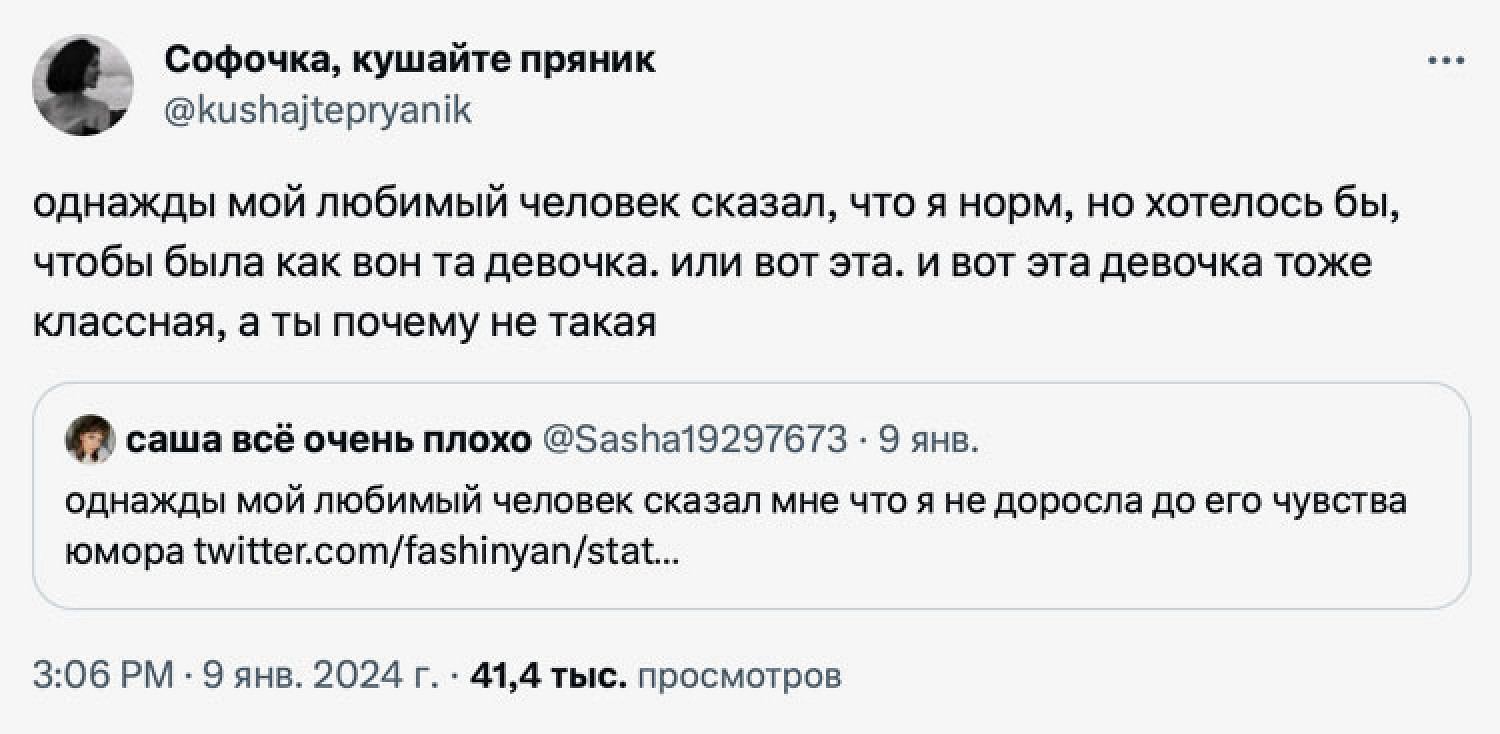Click the "9 янв. 2024 г." date
Viewport: 1500px width, 734px height.
pos(320,678)
